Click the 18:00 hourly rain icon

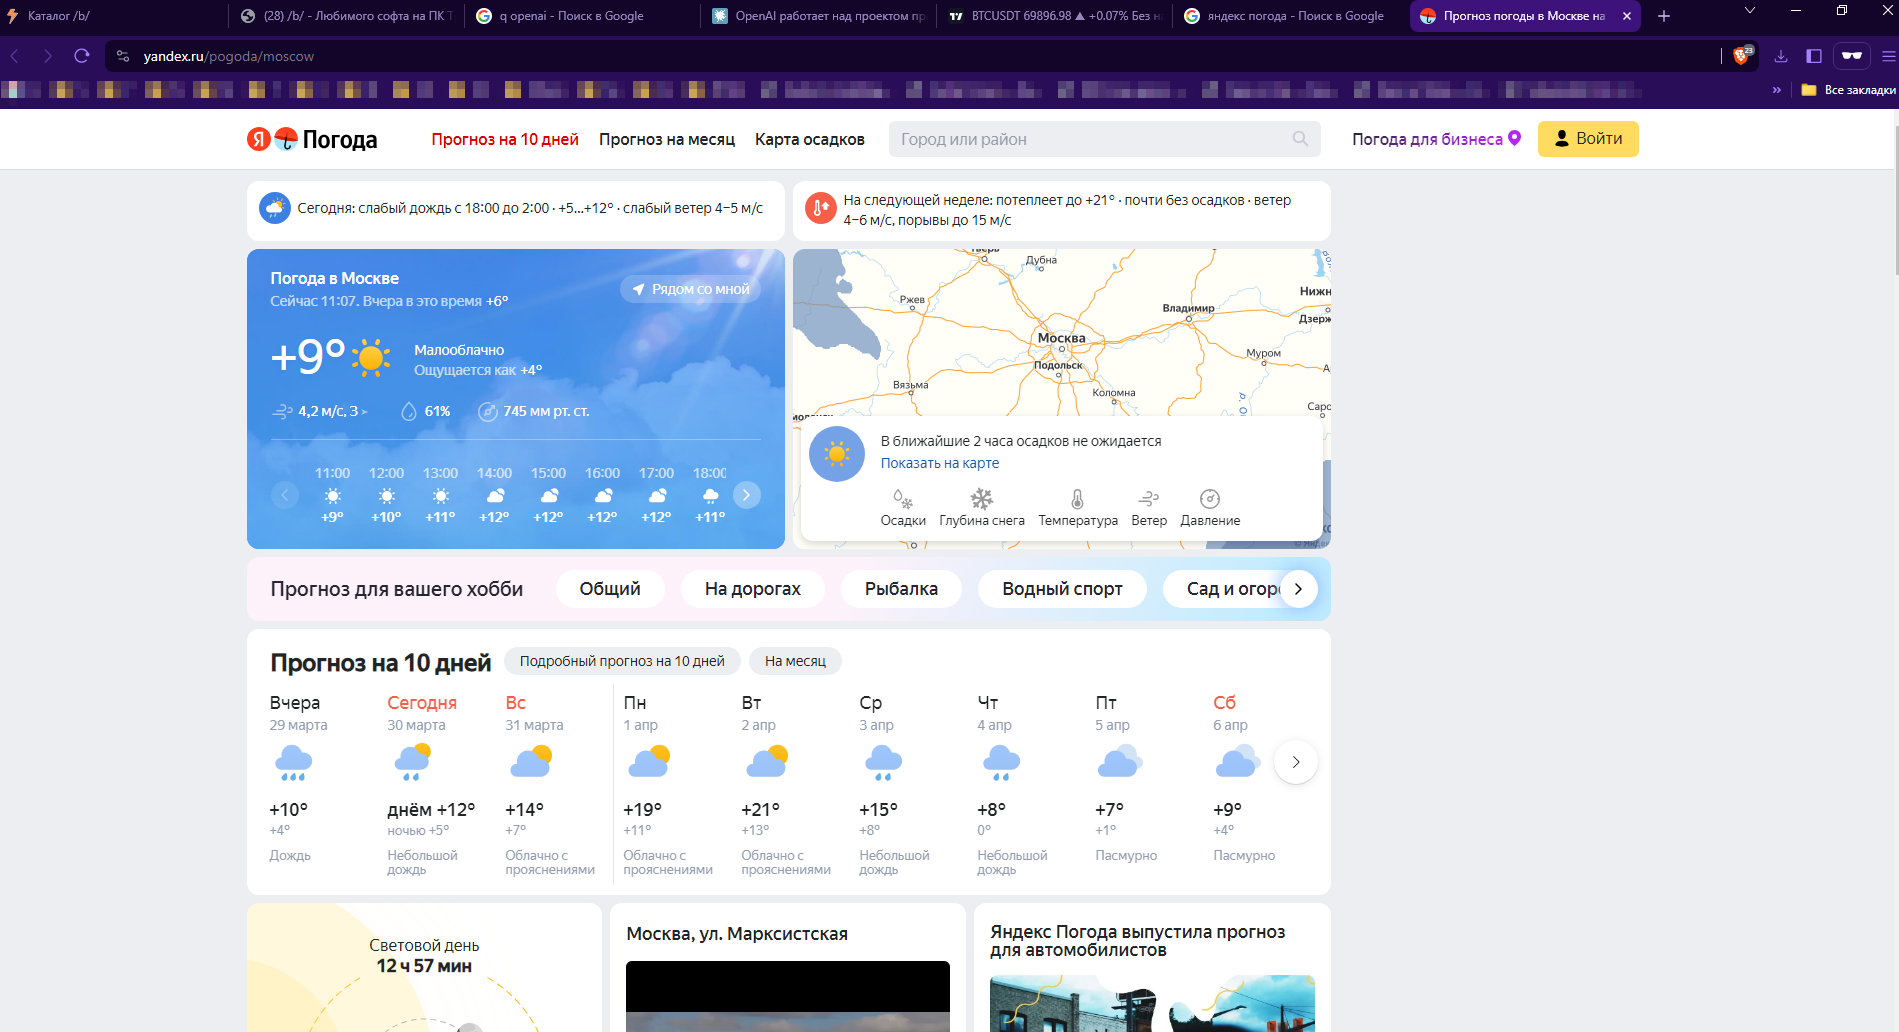(710, 496)
